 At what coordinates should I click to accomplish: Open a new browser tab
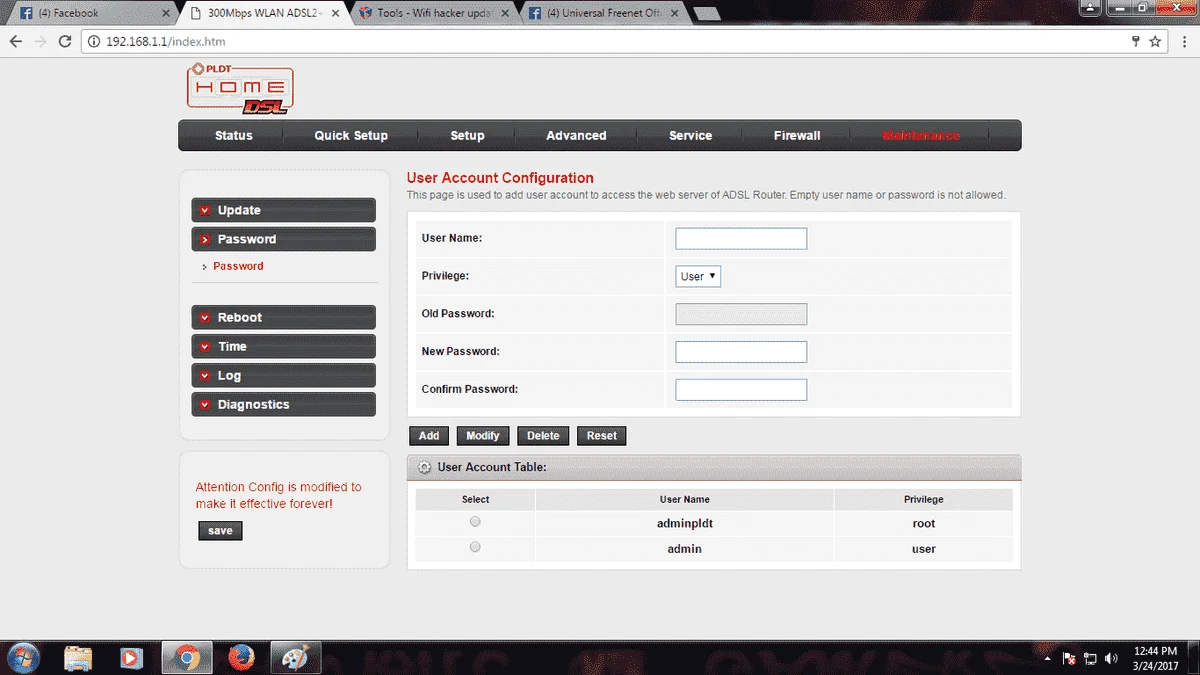(x=706, y=13)
